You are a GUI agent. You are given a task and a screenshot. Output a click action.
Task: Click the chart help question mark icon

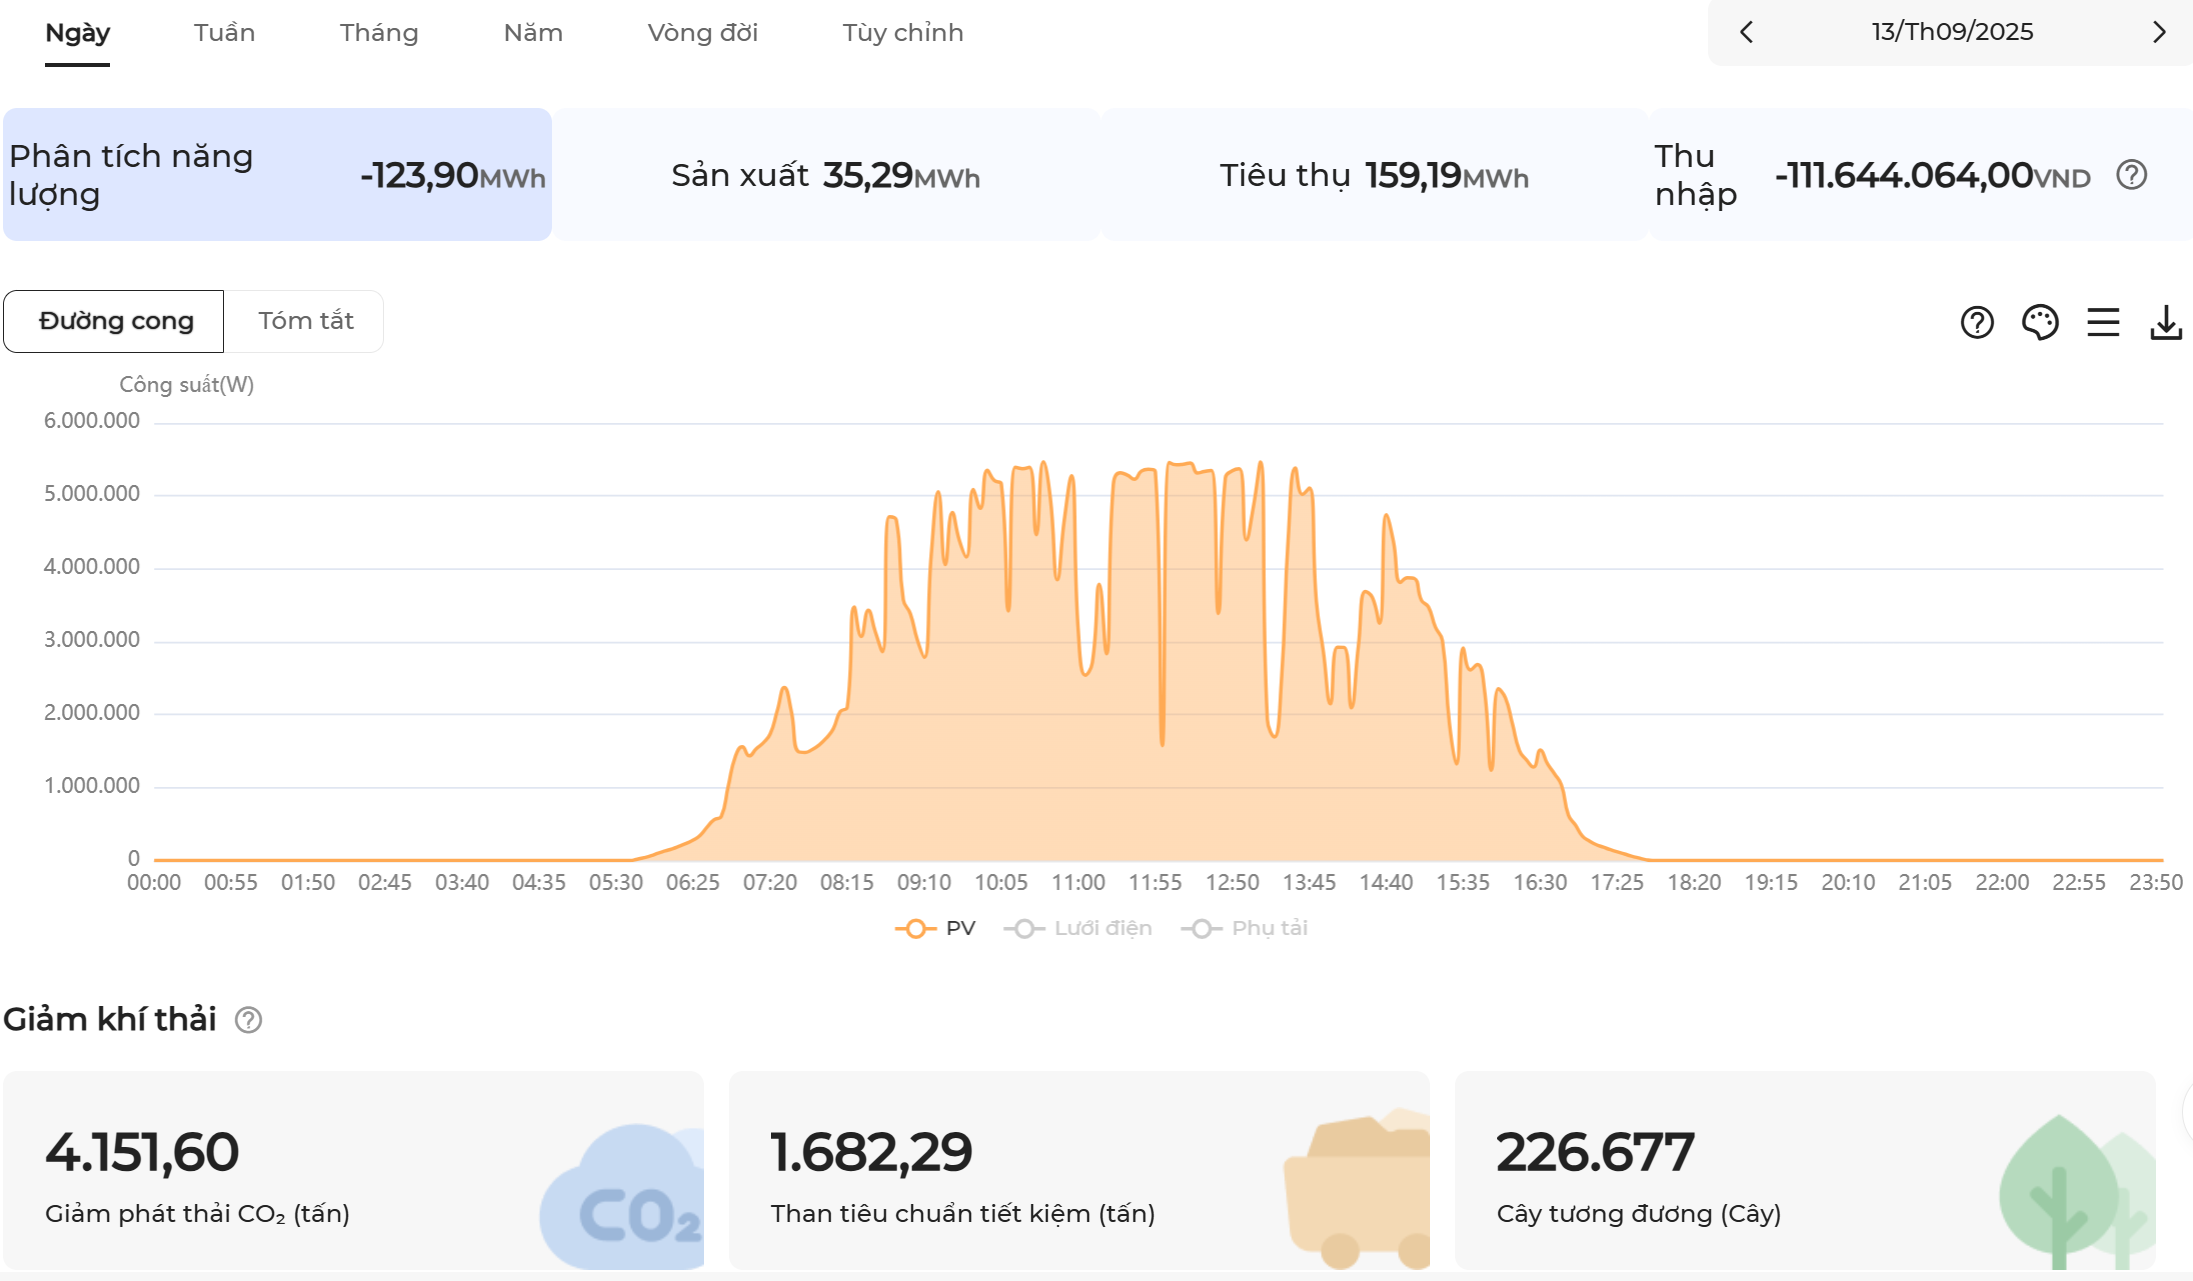[x=1976, y=322]
